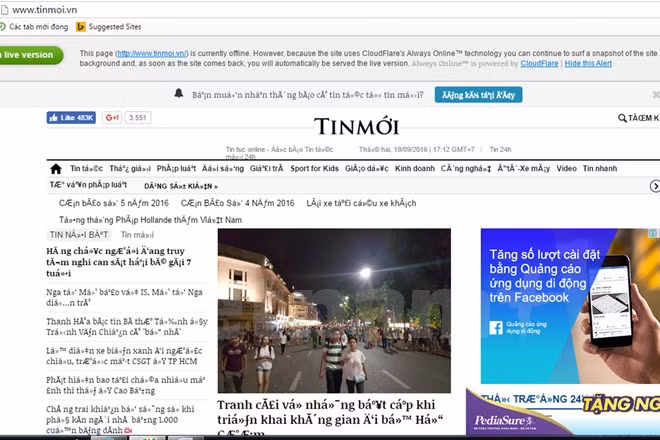This screenshot has height=440, width=660.
Task: Click the notification bell icon
Action: (179, 93)
